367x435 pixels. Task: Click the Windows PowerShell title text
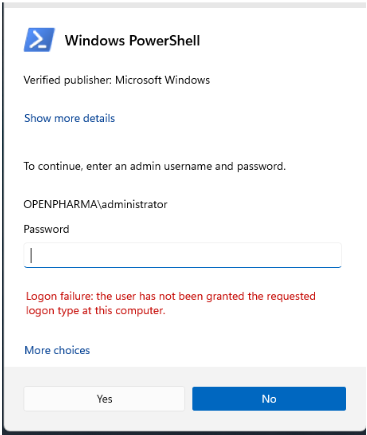coord(132,41)
